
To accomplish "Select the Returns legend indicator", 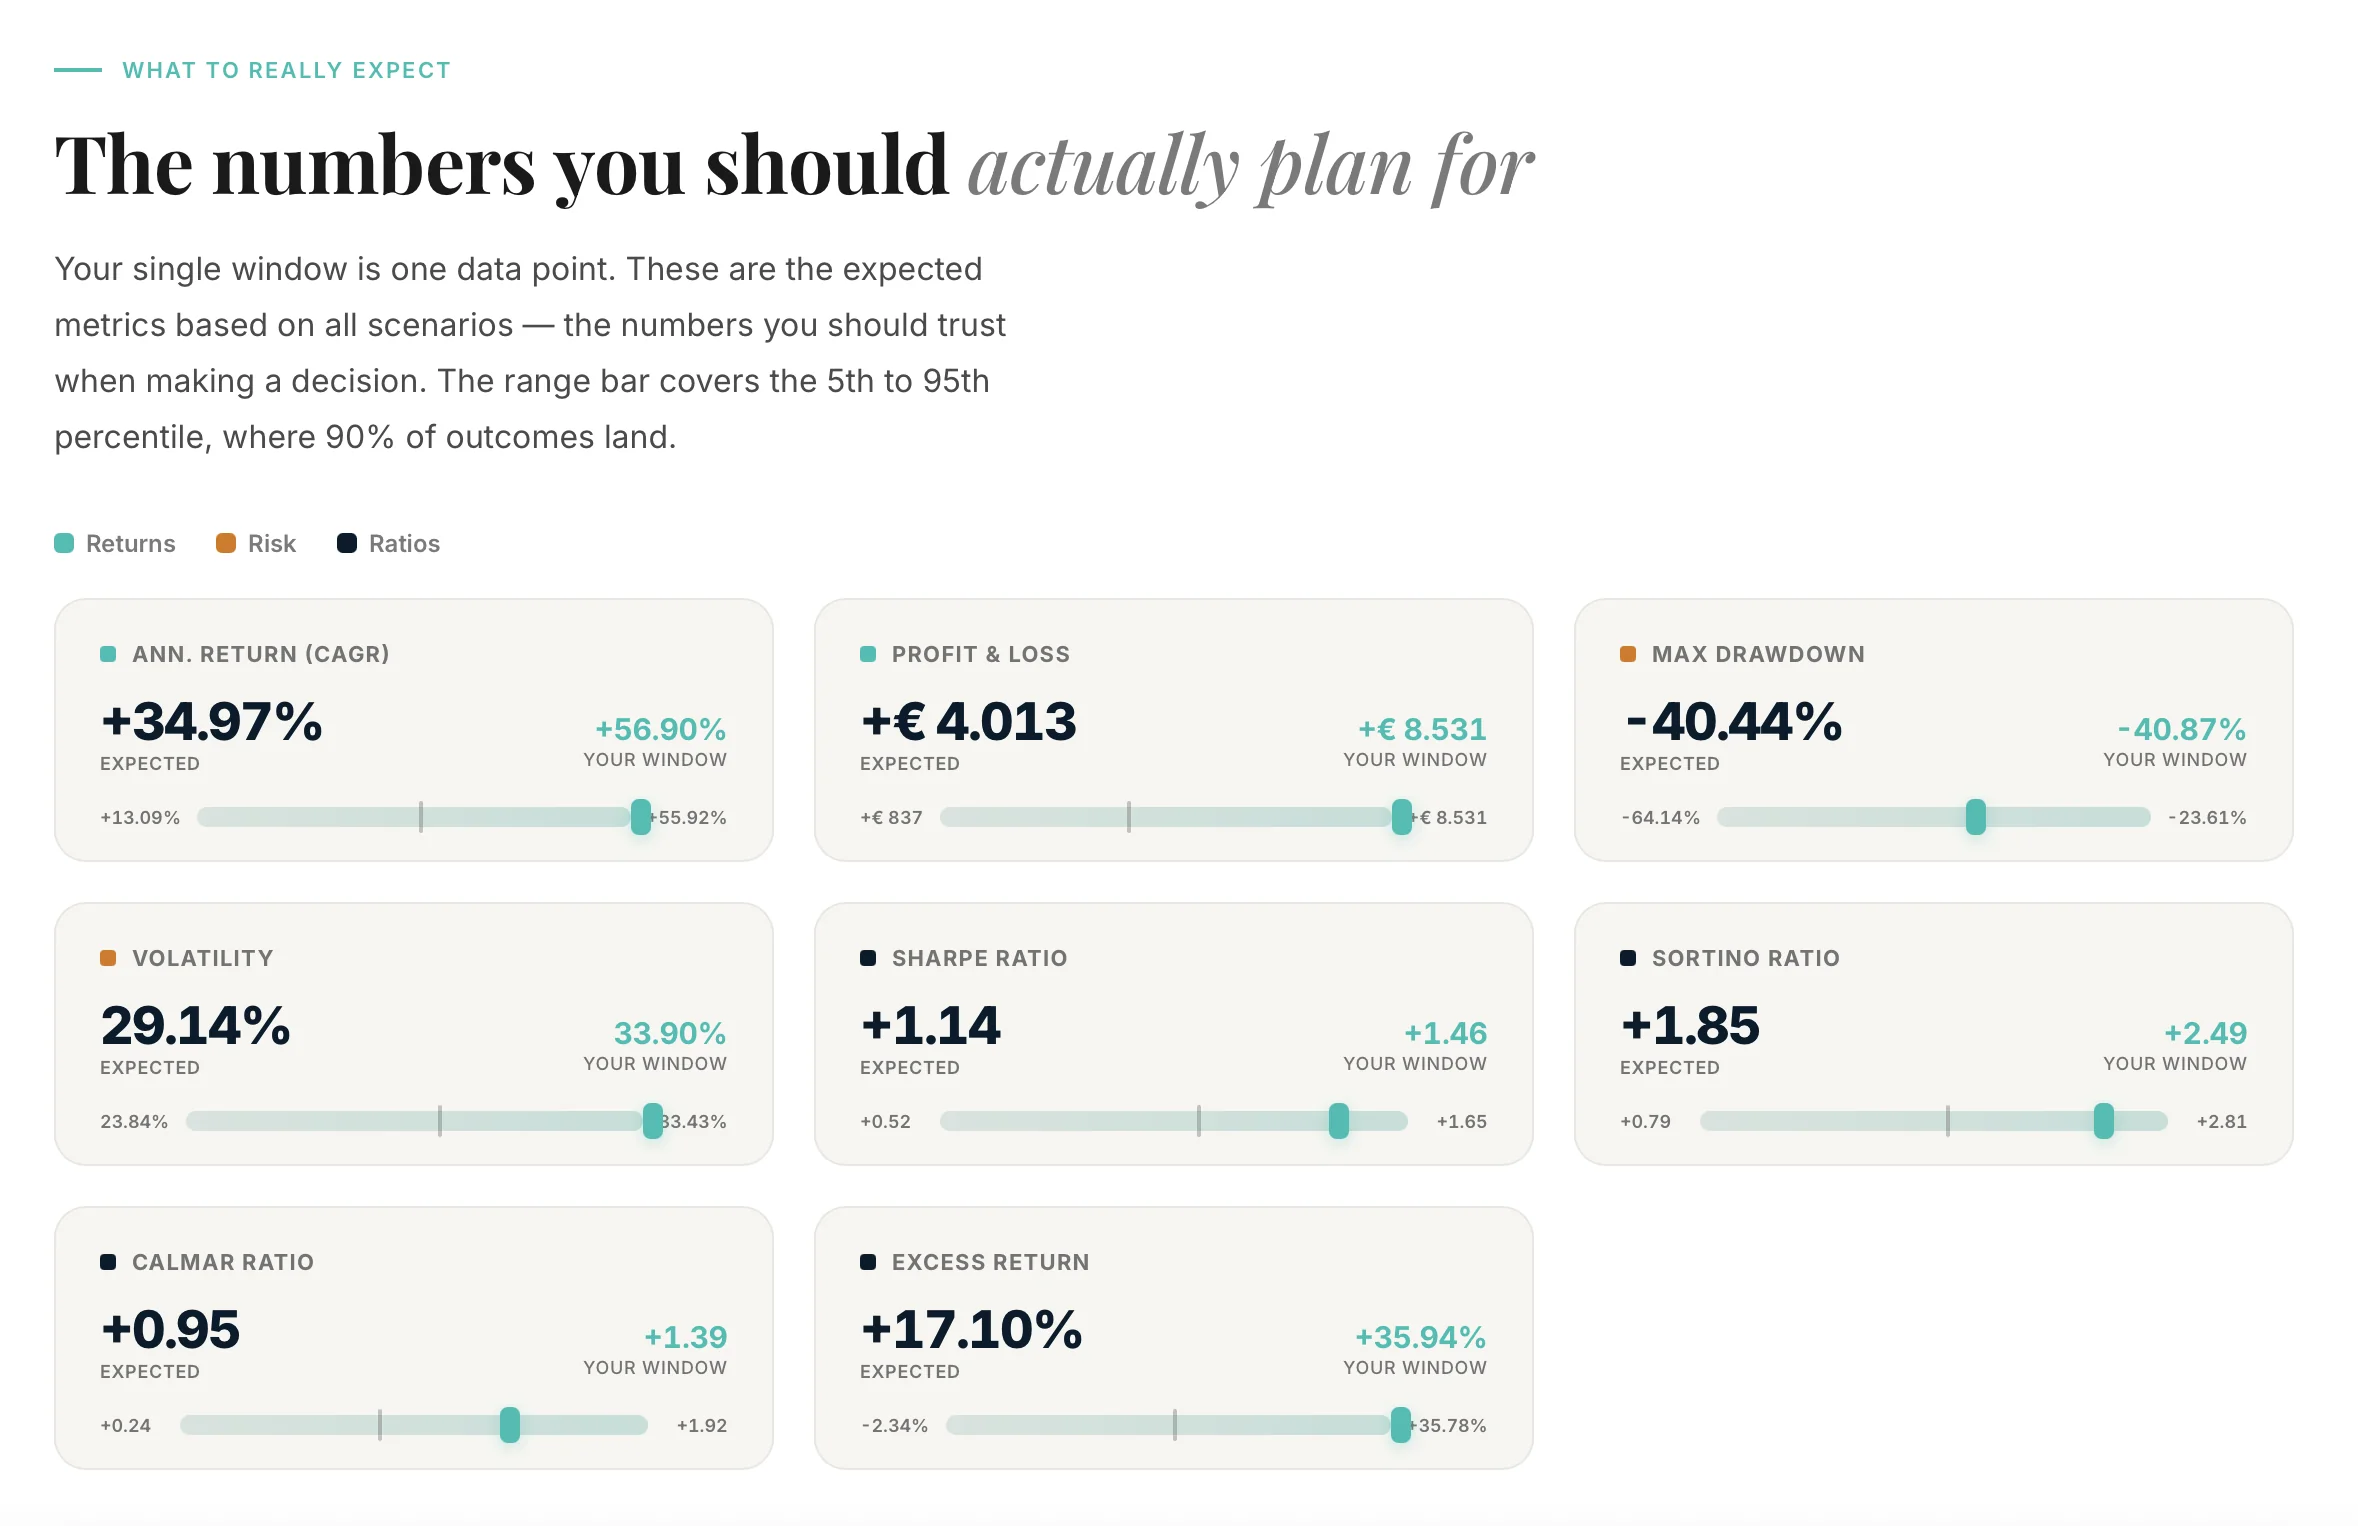I will tap(64, 543).
